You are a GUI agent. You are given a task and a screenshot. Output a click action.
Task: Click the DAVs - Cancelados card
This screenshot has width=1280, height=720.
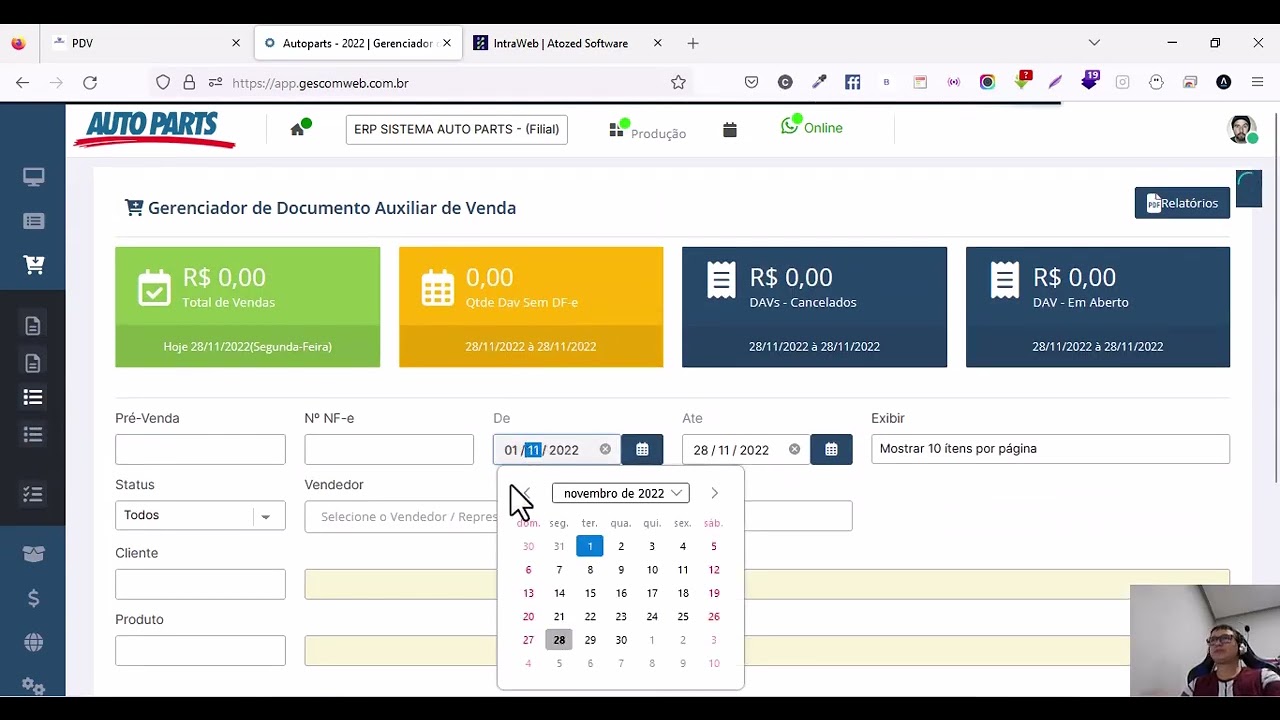click(x=814, y=307)
